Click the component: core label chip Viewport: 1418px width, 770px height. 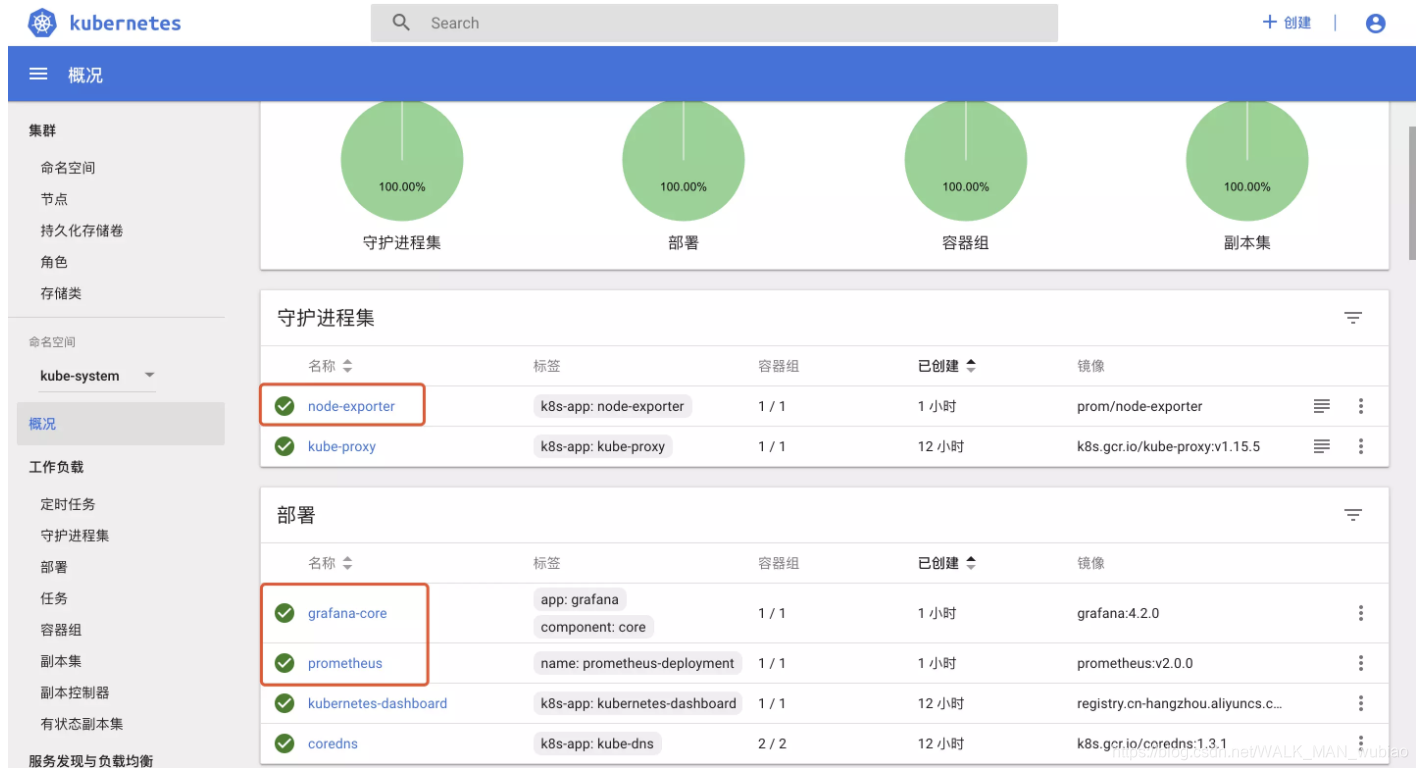point(593,627)
